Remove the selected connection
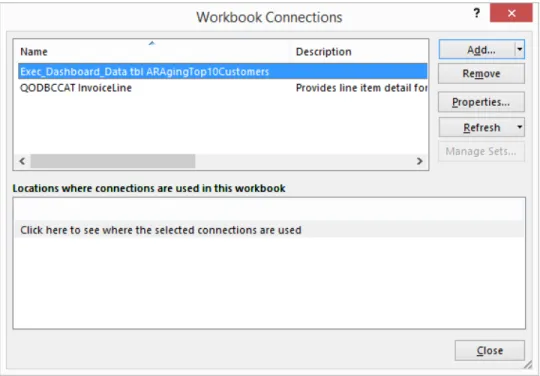The height and width of the screenshot is (376, 540). [x=481, y=74]
